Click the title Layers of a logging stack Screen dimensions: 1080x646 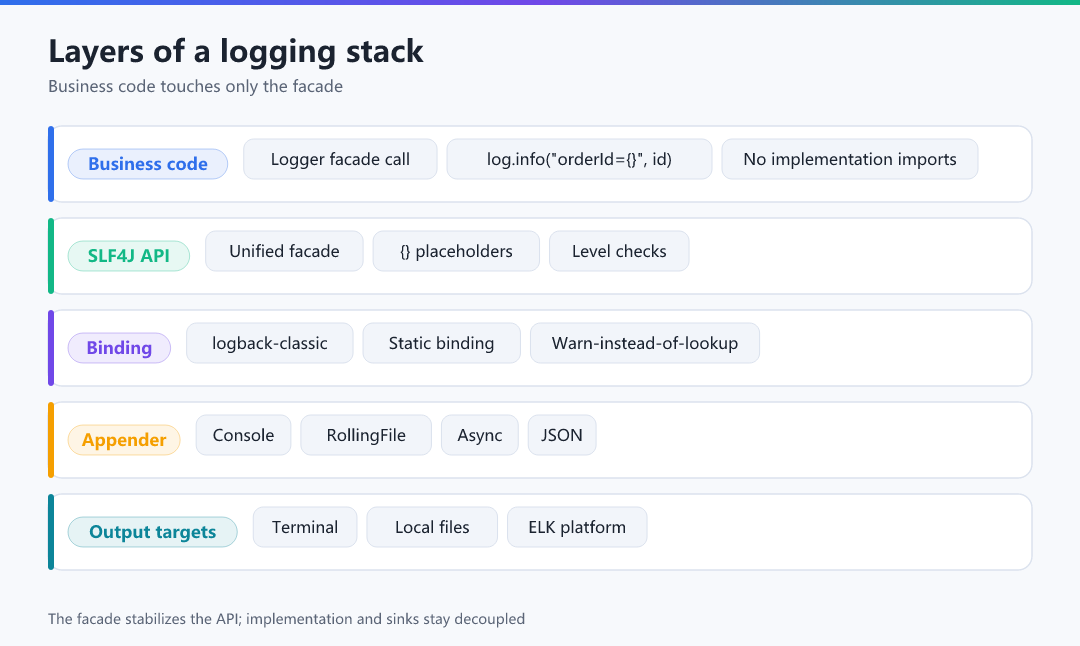point(236,52)
